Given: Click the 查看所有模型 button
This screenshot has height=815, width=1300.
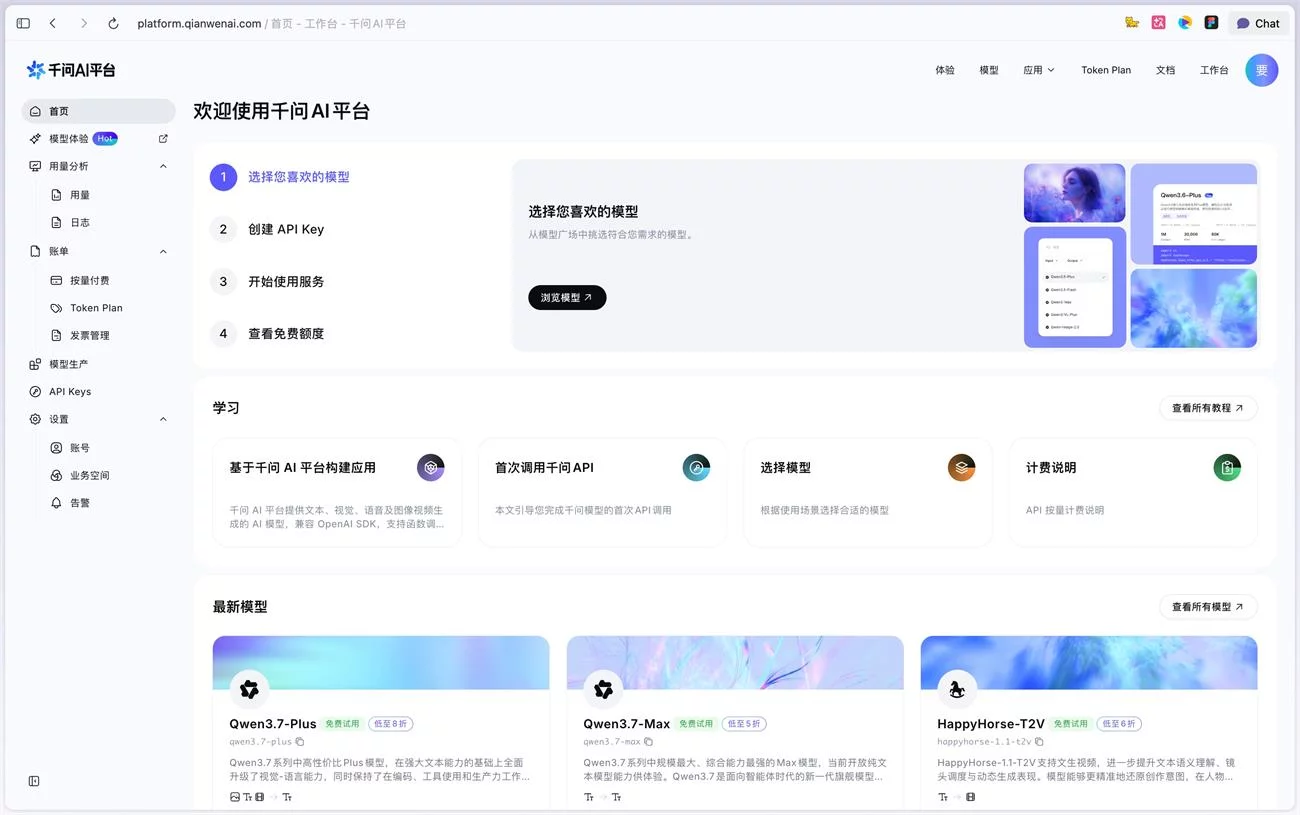Looking at the screenshot, I should tap(1208, 607).
